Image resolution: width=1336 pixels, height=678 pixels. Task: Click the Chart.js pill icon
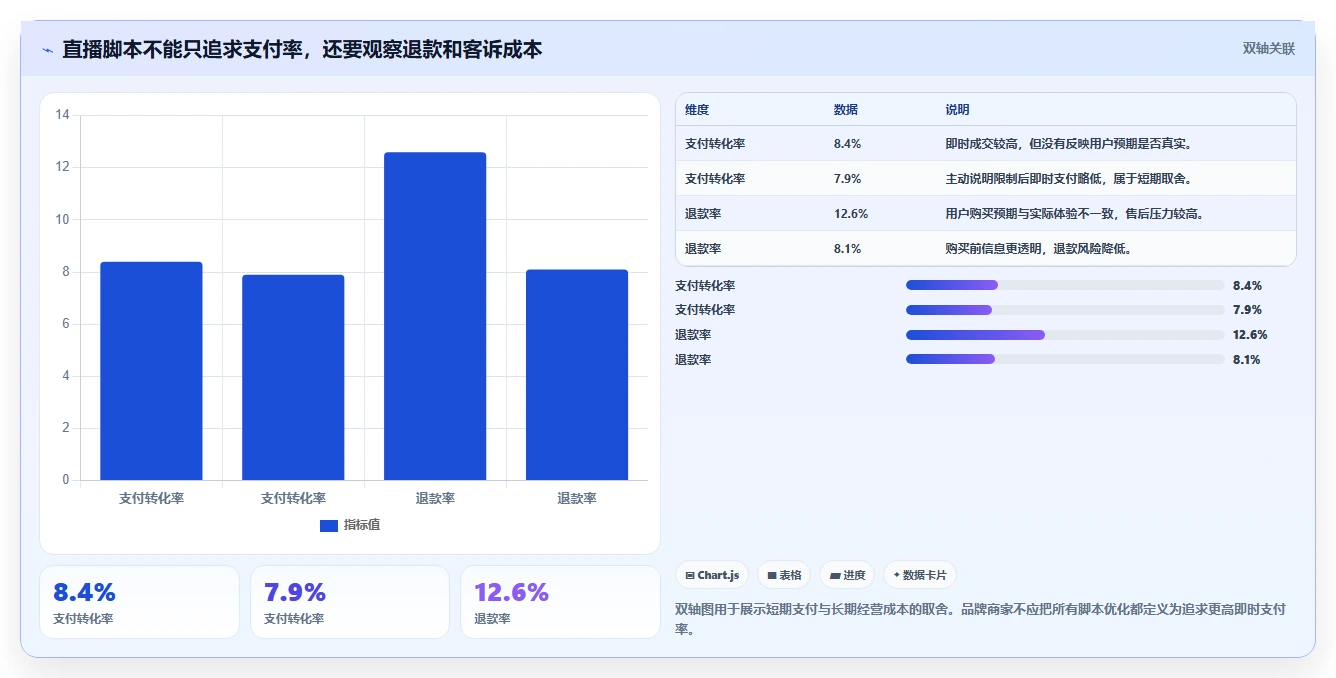(x=690, y=575)
